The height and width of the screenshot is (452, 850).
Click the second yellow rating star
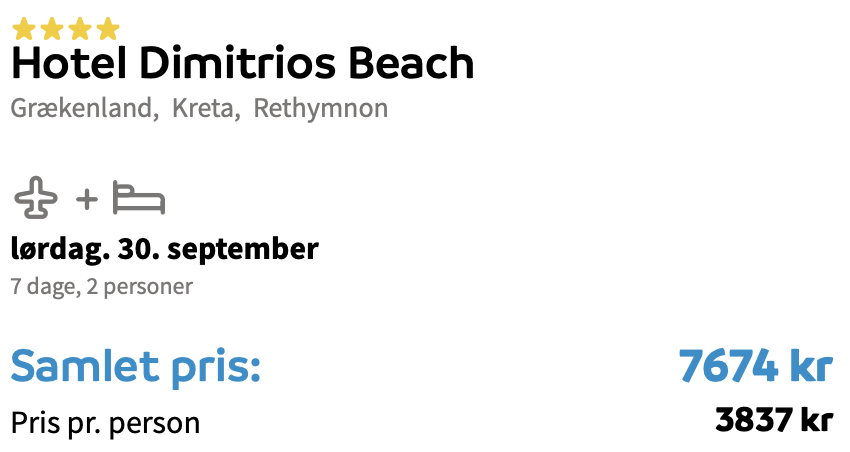point(51,29)
